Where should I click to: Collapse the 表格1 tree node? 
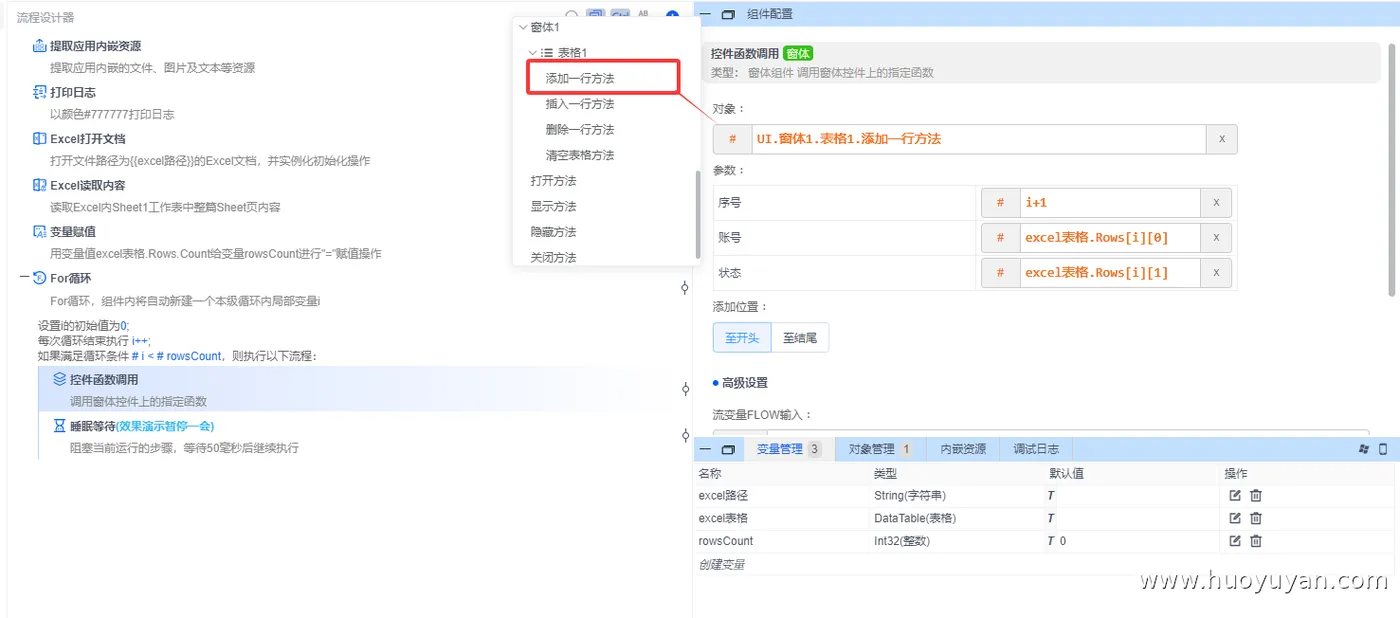(x=533, y=52)
